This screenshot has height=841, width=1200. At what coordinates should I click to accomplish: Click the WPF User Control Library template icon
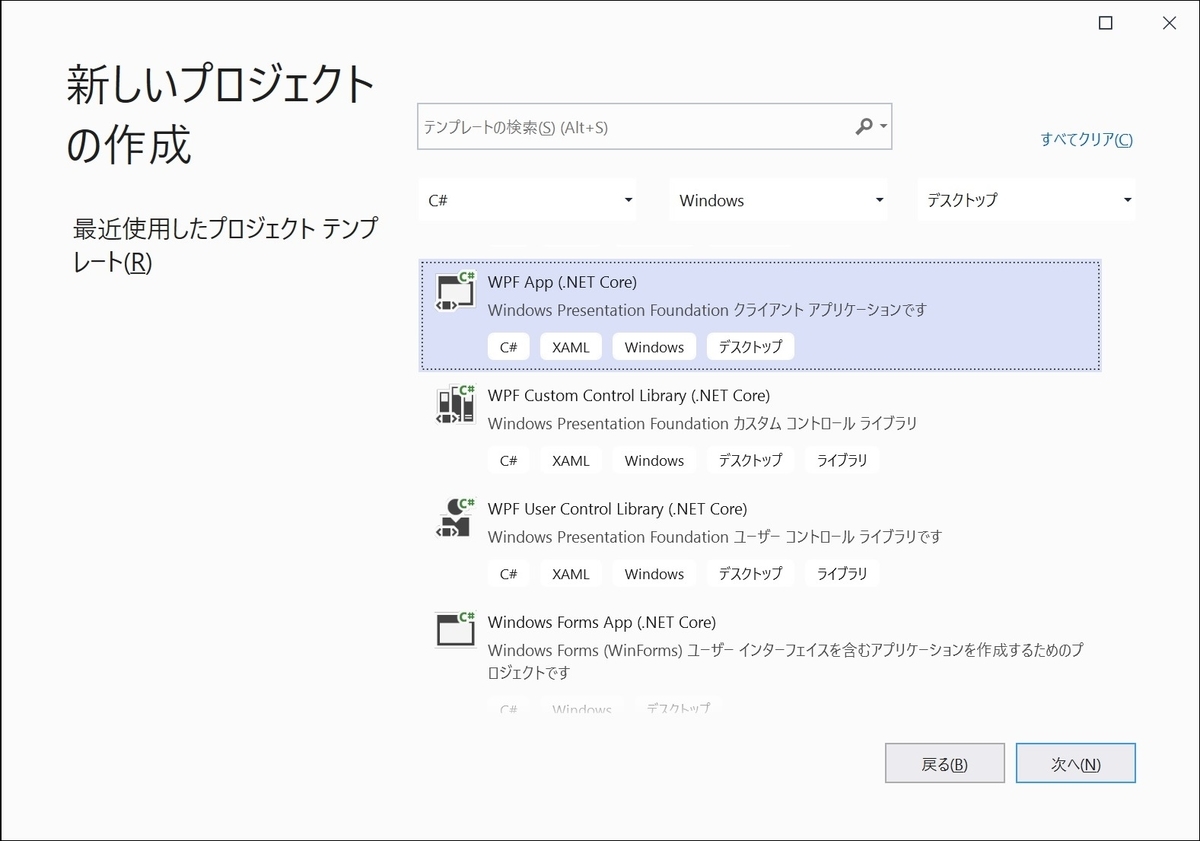click(455, 517)
